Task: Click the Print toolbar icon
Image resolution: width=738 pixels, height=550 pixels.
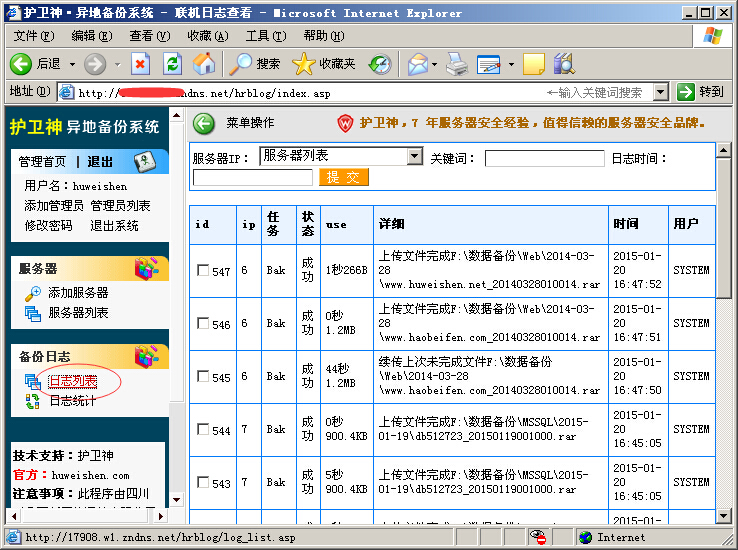Action: [x=457, y=64]
